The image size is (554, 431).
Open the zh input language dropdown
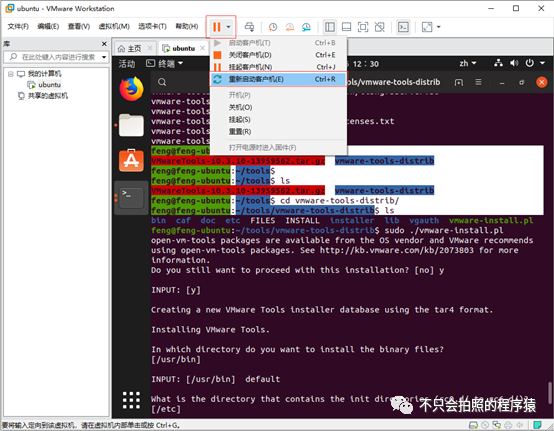tap(468, 64)
